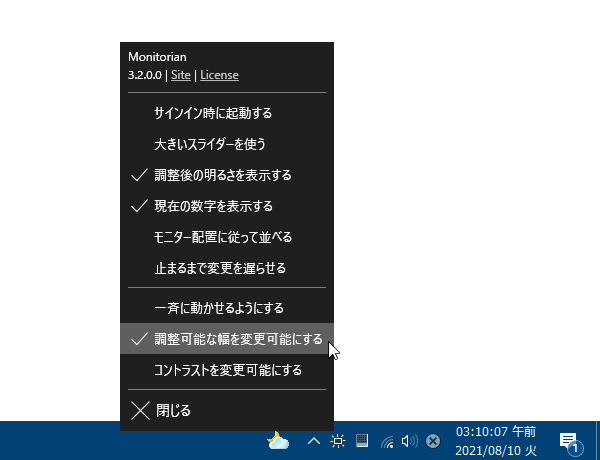Click 閉じる to close Monitorian
The width and height of the screenshot is (600, 460).
[227, 411]
